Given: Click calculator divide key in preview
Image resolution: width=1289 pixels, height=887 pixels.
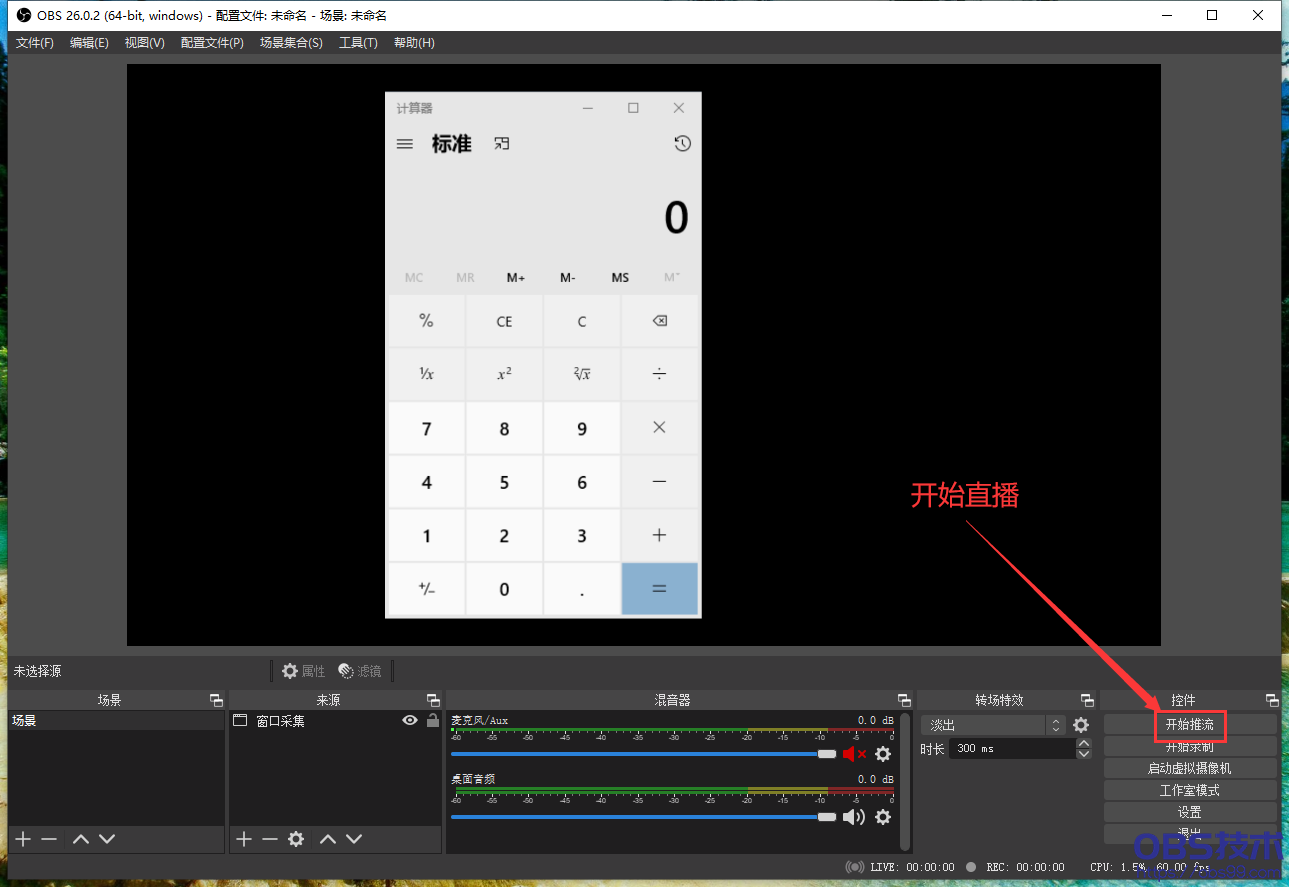Looking at the screenshot, I should (659, 374).
